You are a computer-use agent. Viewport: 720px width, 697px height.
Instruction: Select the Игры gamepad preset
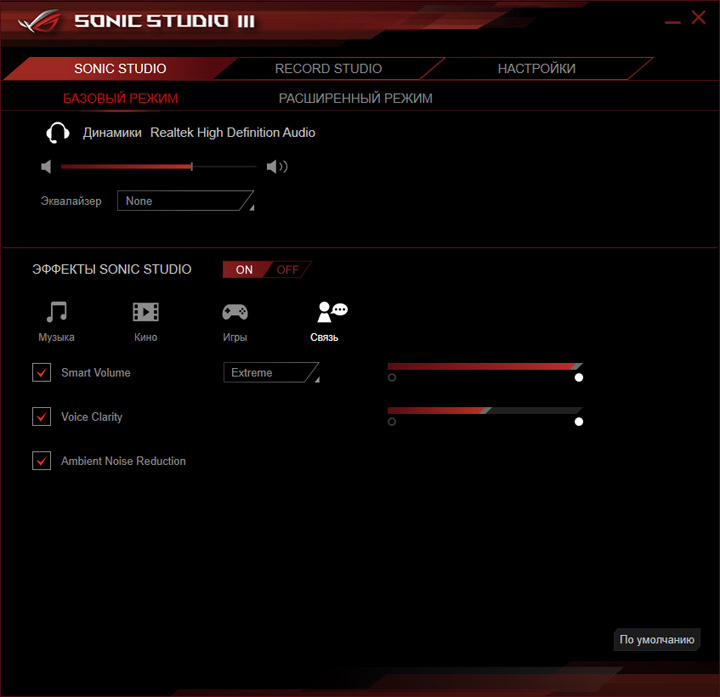point(235,322)
